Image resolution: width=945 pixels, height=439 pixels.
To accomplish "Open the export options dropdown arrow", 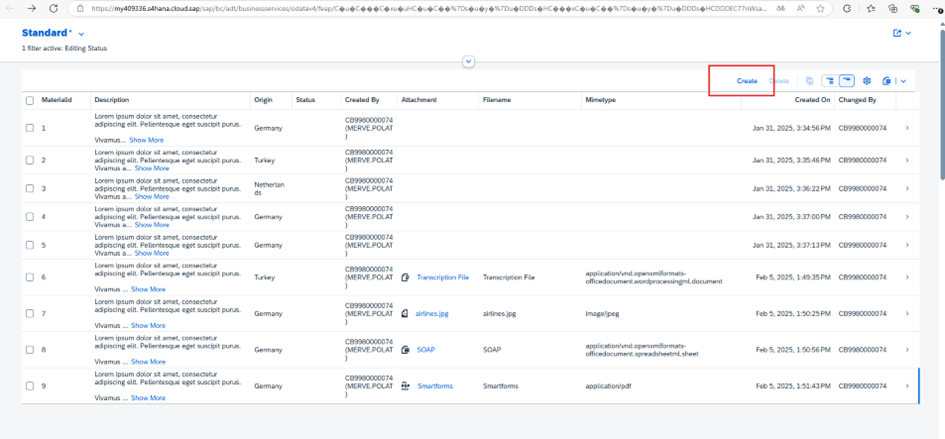I will point(903,81).
